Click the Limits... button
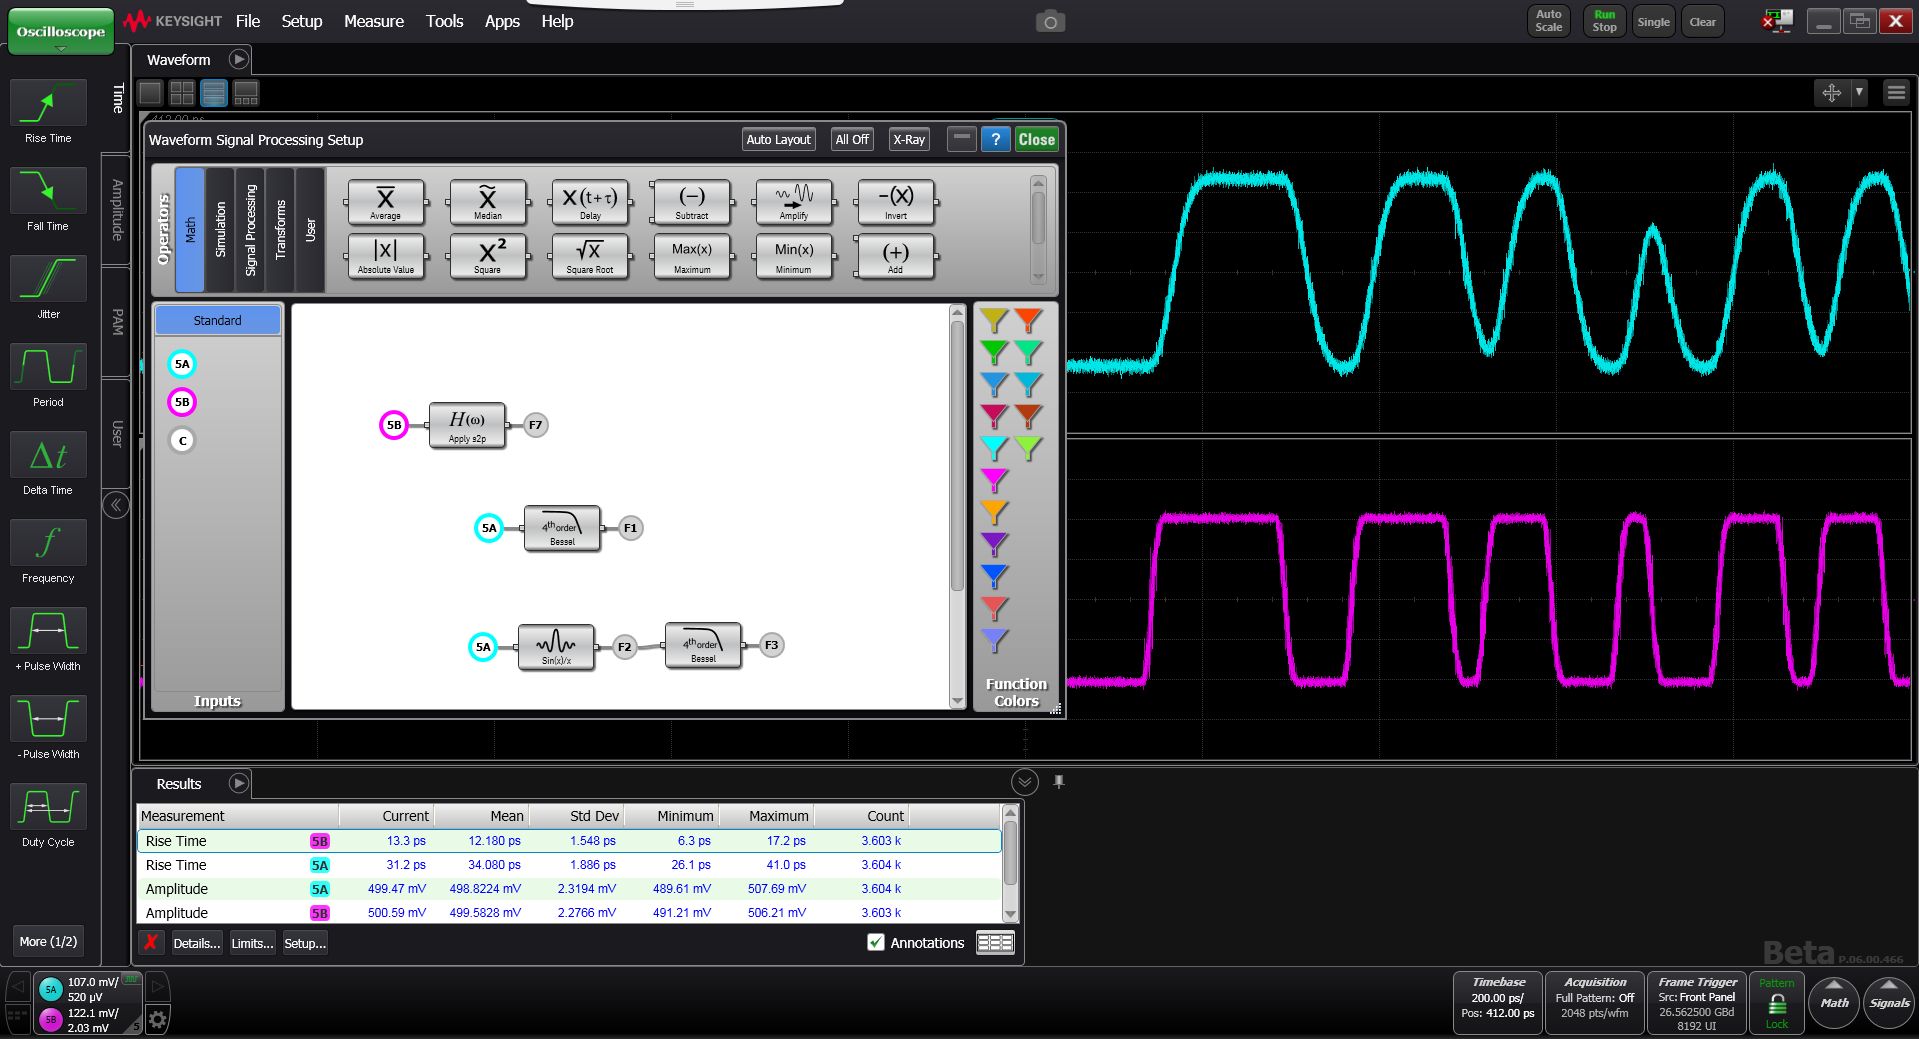1919x1039 pixels. [252, 943]
